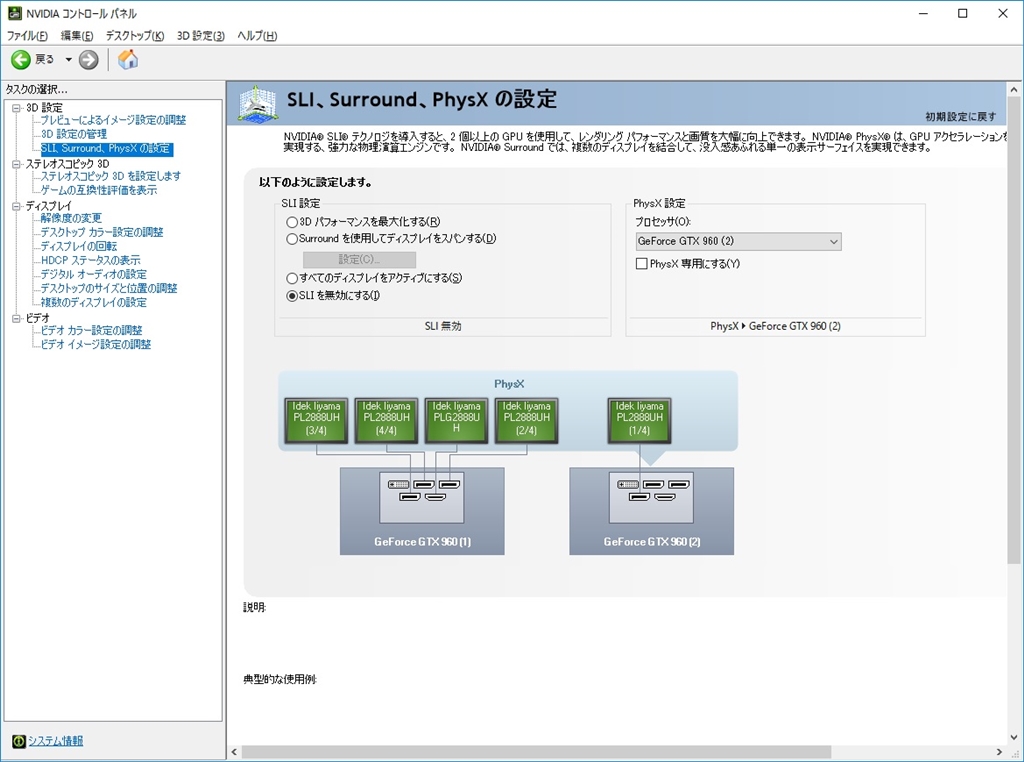Screen dimensions: 1024x762
Task: Open デスクトップ カラー設定の調整
Action: pyautogui.click(x=102, y=232)
